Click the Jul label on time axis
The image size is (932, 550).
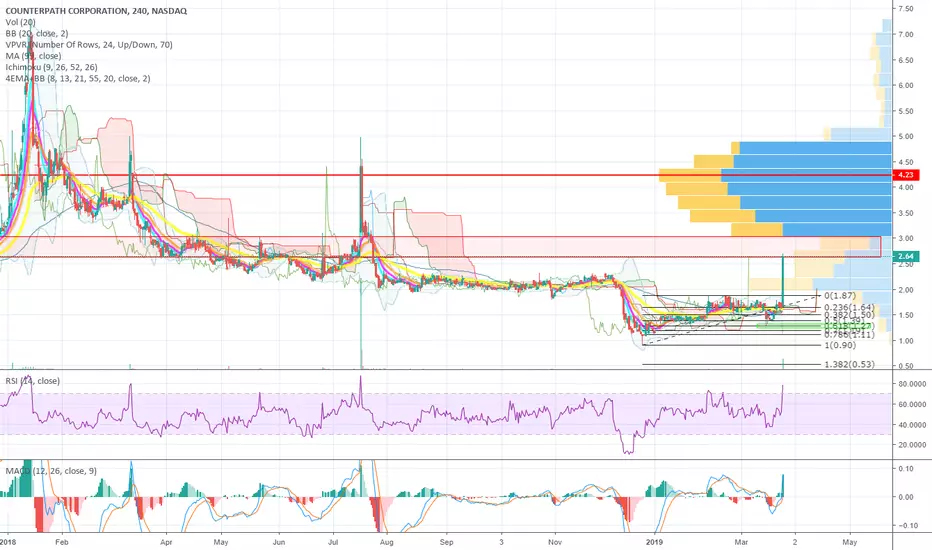[333, 542]
